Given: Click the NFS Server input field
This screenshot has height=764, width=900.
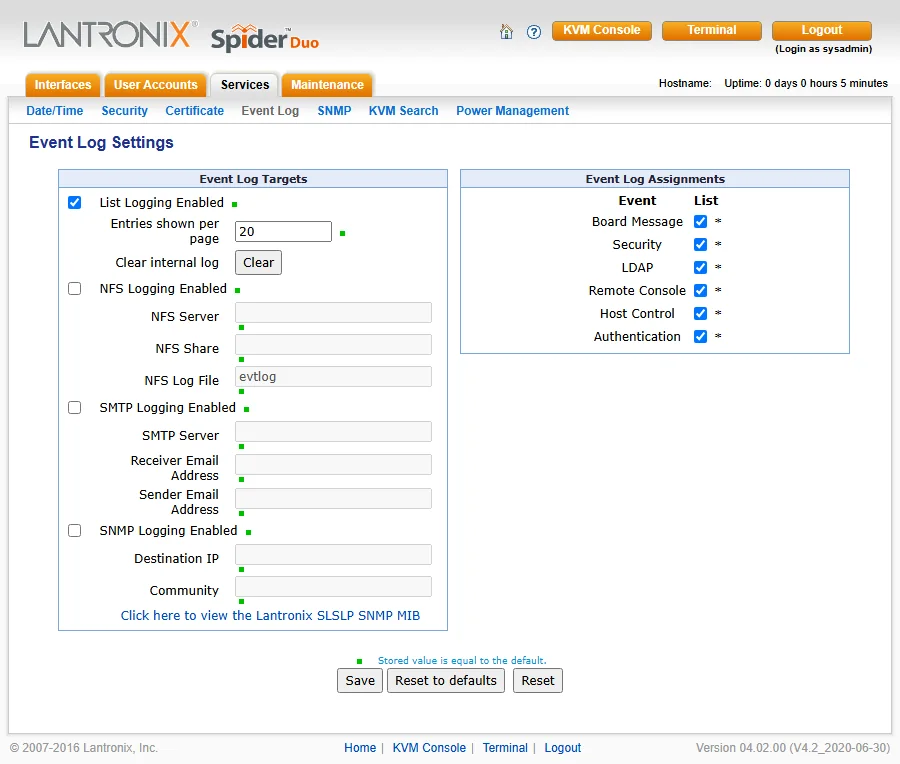Looking at the screenshot, I should (333, 313).
